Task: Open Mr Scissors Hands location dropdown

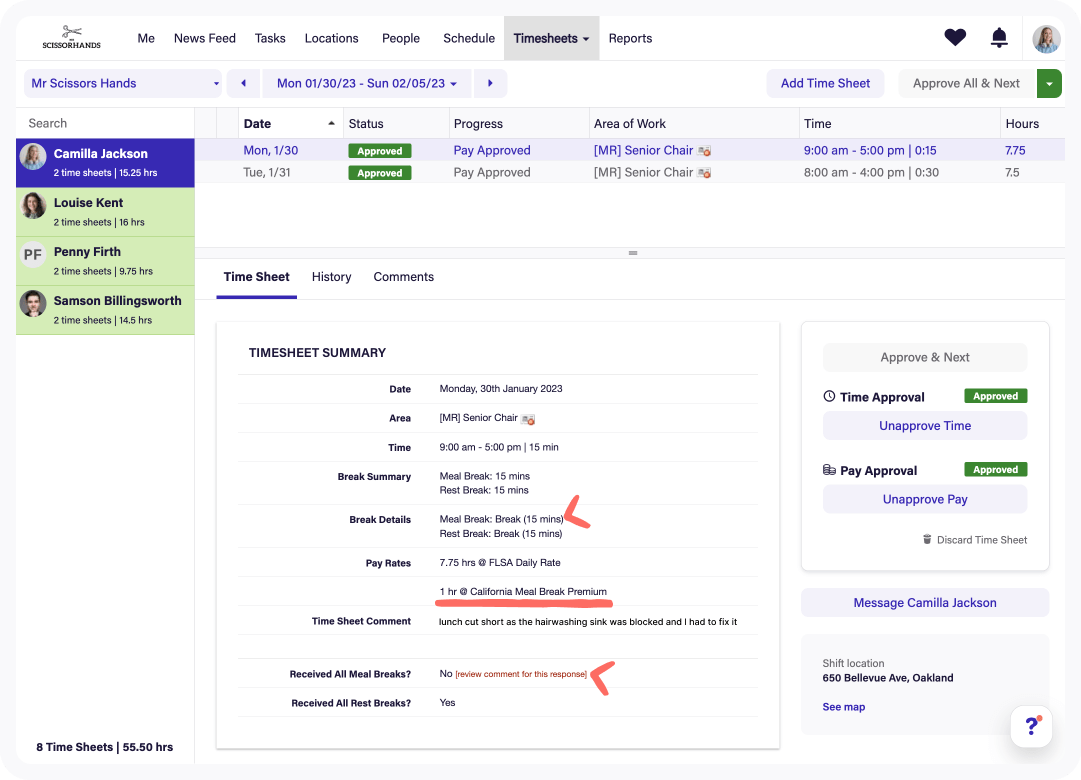Action: pos(123,83)
